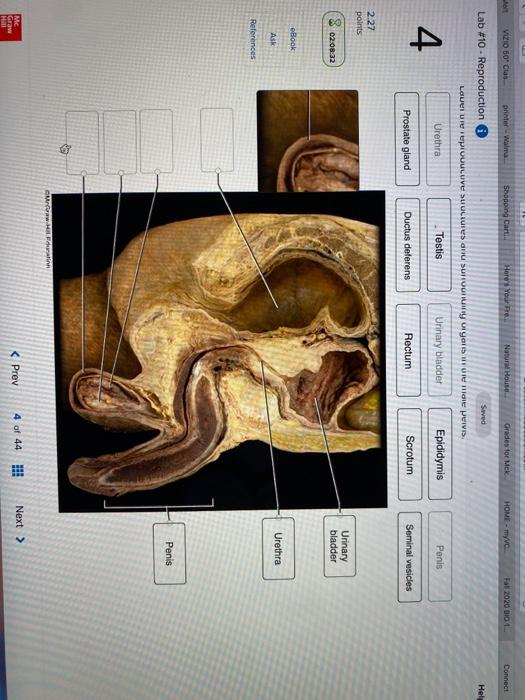
Task: Open the Lab #10 info icon
Action: click(x=481, y=131)
